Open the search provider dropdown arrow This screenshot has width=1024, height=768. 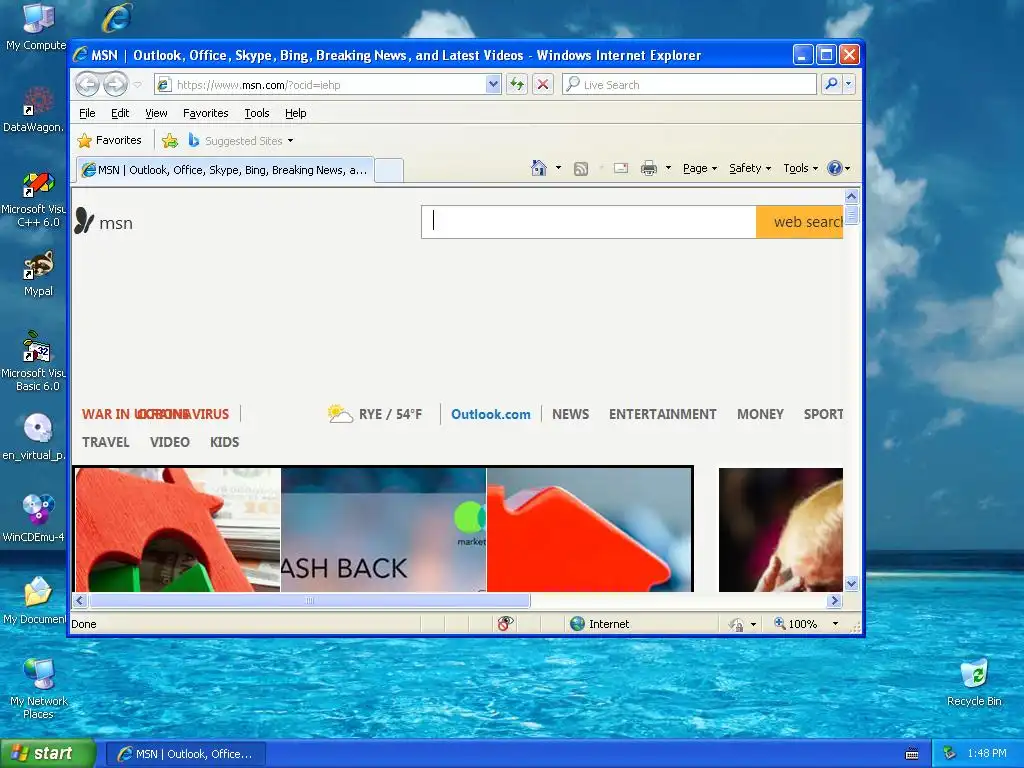pos(848,84)
